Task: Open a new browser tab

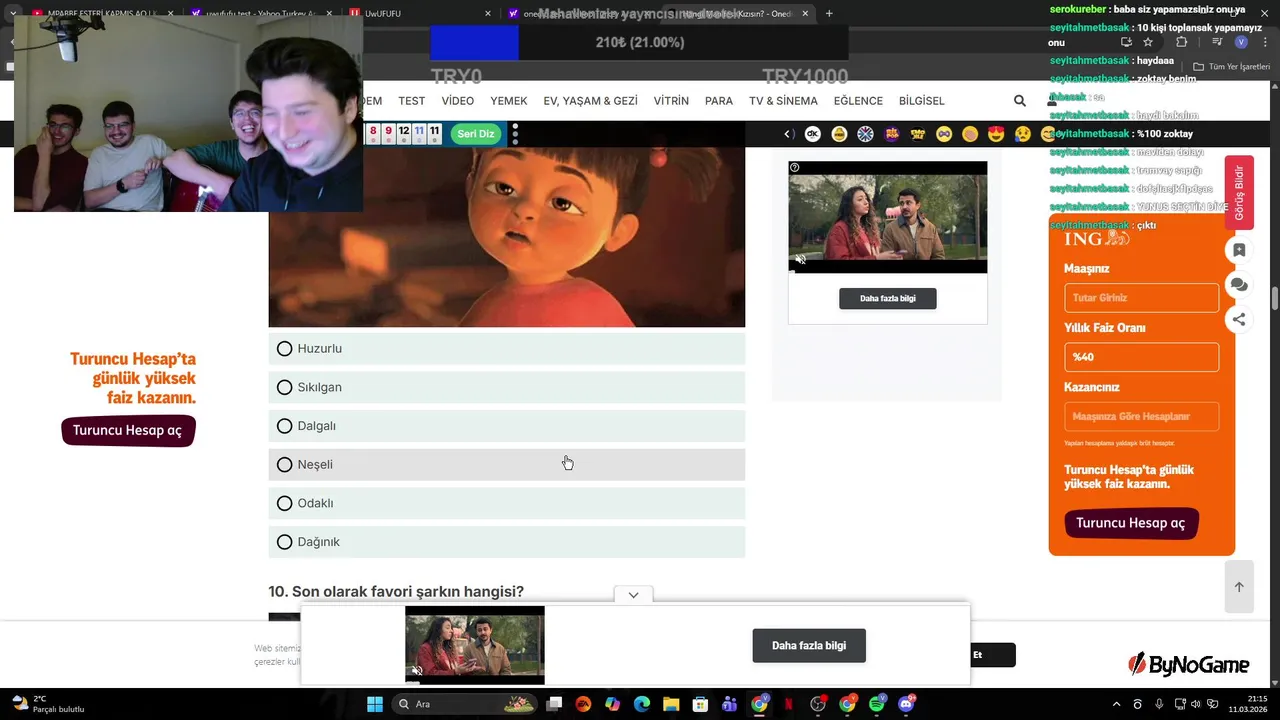Action: (x=829, y=14)
